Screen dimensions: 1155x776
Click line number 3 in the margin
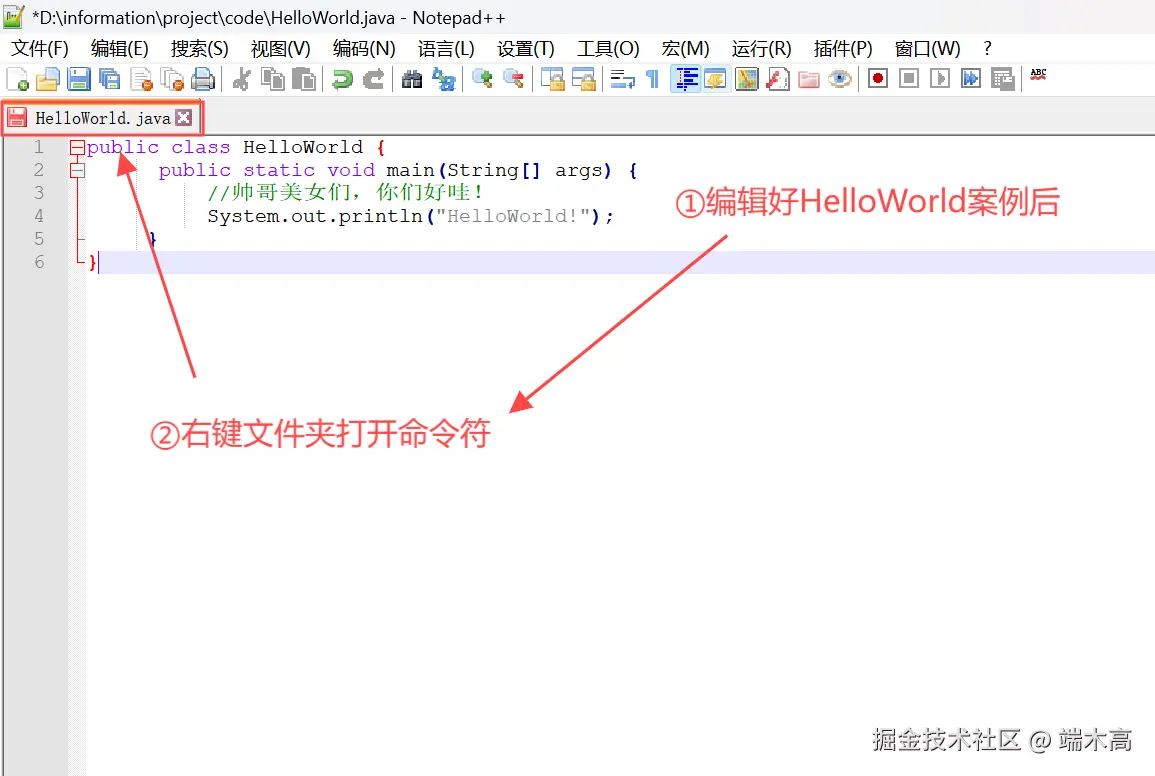point(39,192)
